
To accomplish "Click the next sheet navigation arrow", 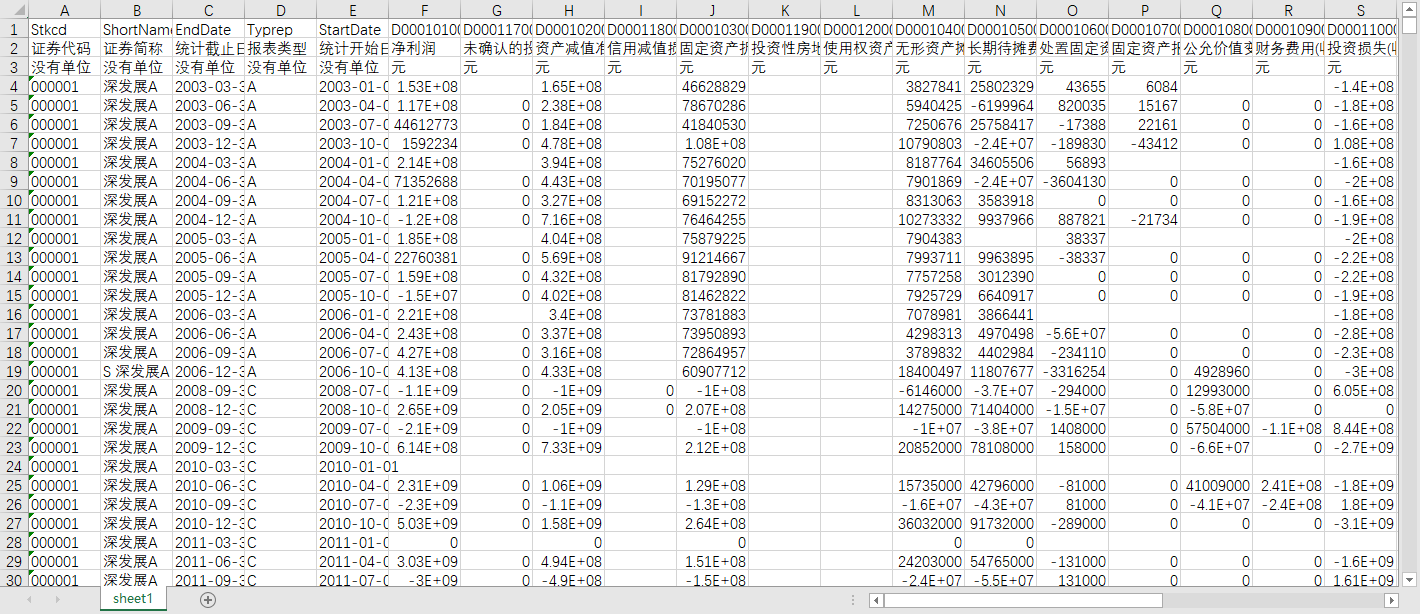I will [x=56, y=600].
